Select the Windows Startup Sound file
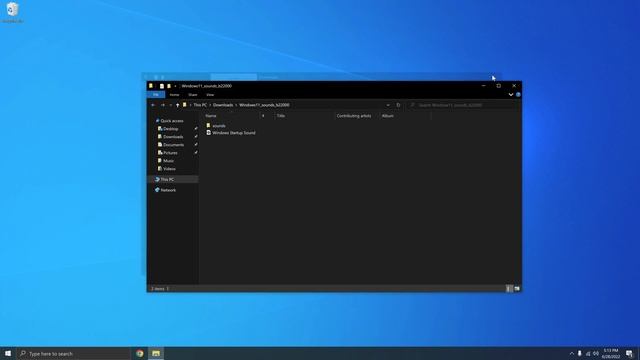The width and height of the screenshot is (640, 360). 231,133
